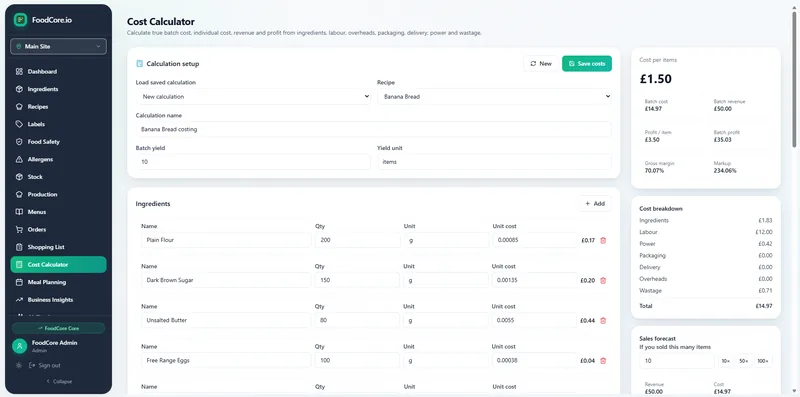Expand the Main Site selector dropdown

[x=58, y=46]
